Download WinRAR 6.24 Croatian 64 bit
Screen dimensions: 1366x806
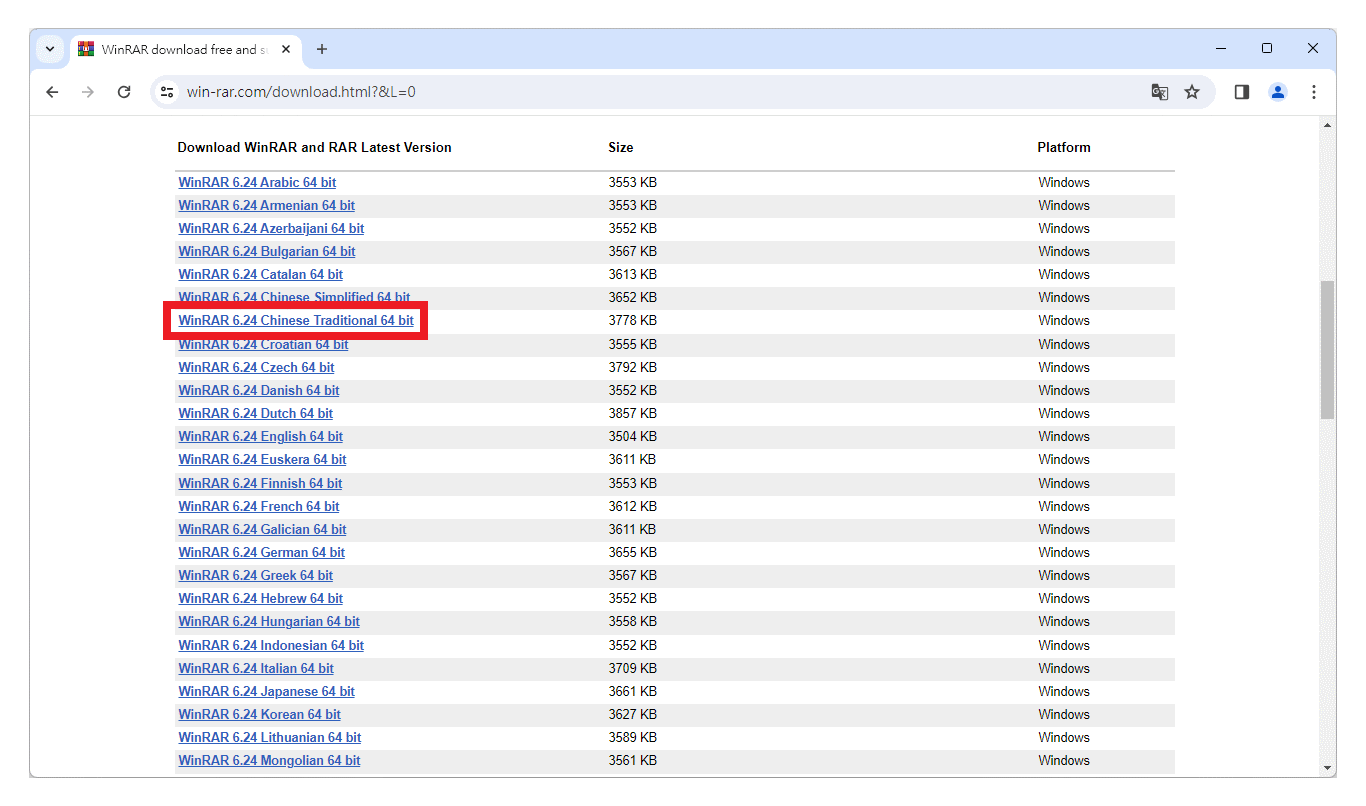coord(263,344)
